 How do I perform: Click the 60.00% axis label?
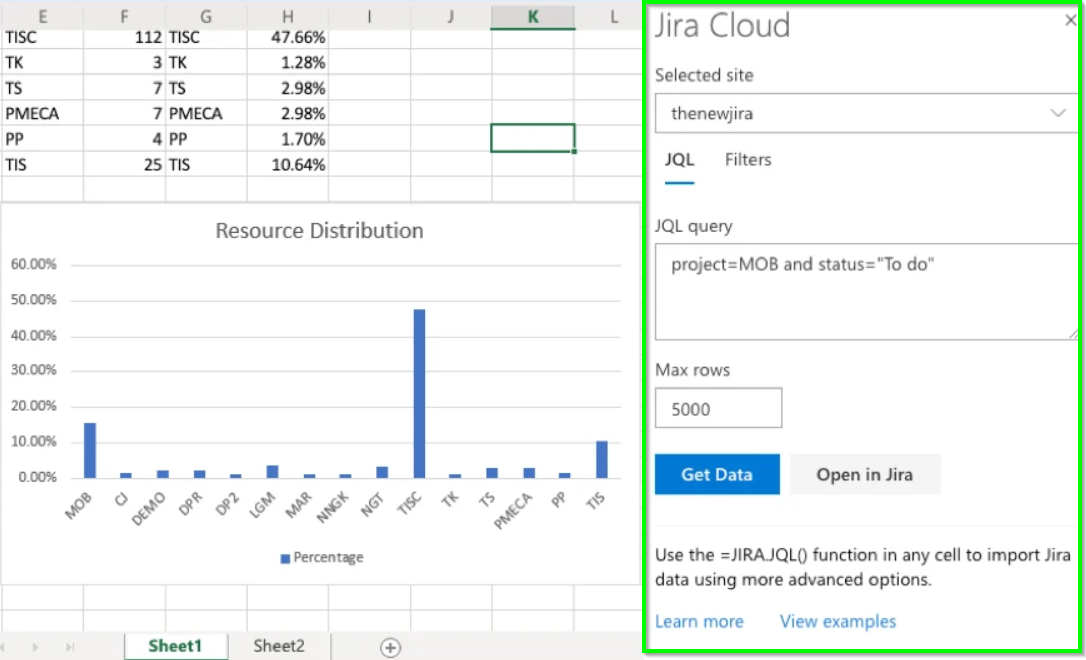pos(33,265)
